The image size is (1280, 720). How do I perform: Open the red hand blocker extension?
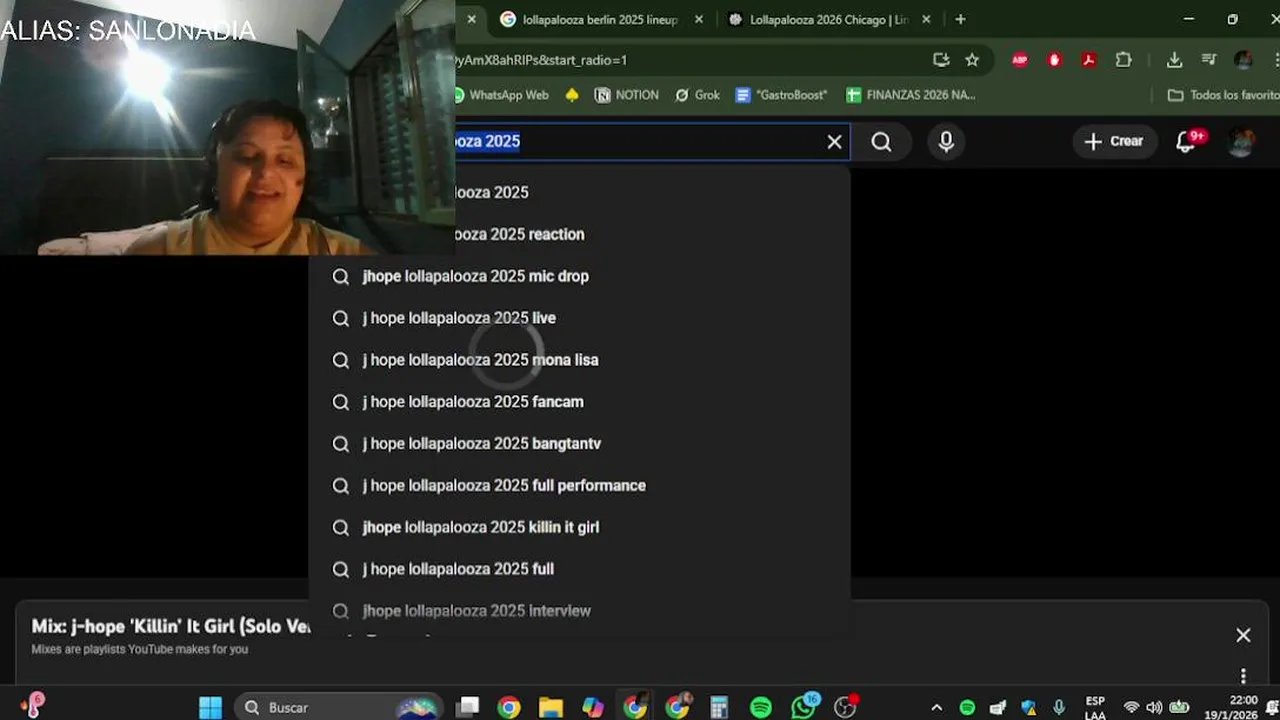1054,60
